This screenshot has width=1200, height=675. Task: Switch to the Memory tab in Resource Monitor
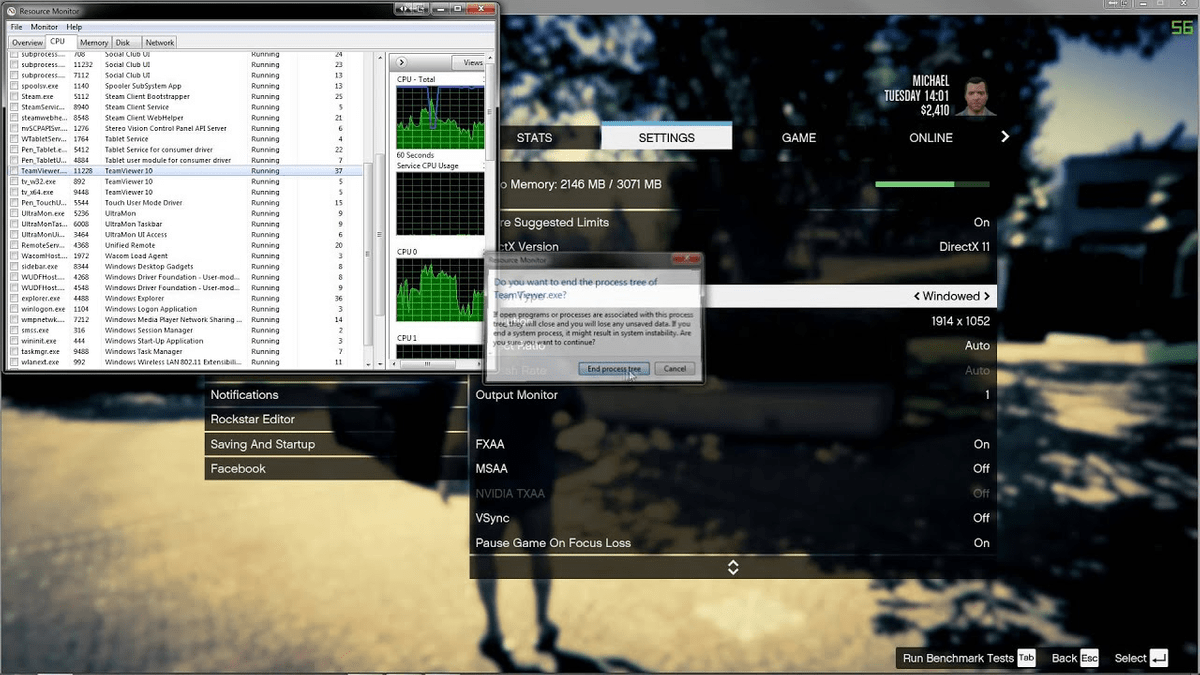(93, 42)
